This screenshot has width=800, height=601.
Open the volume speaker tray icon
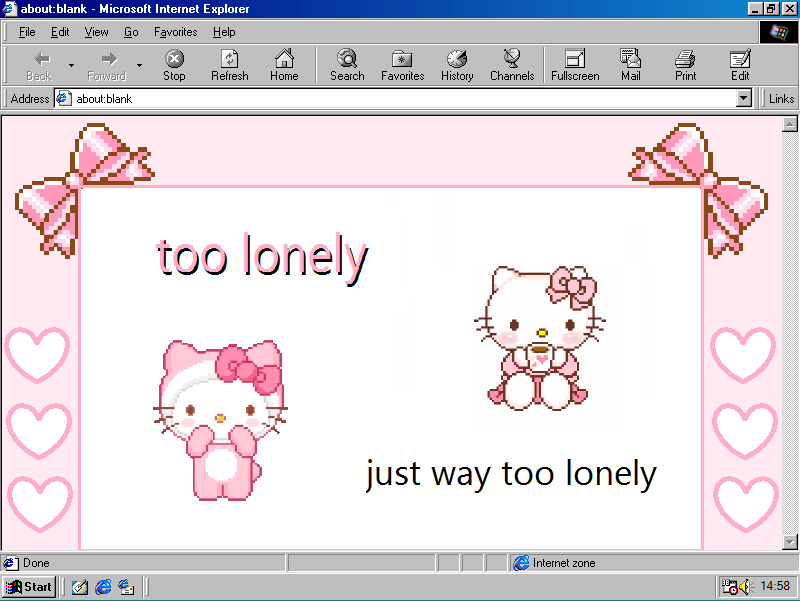(x=745, y=587)
